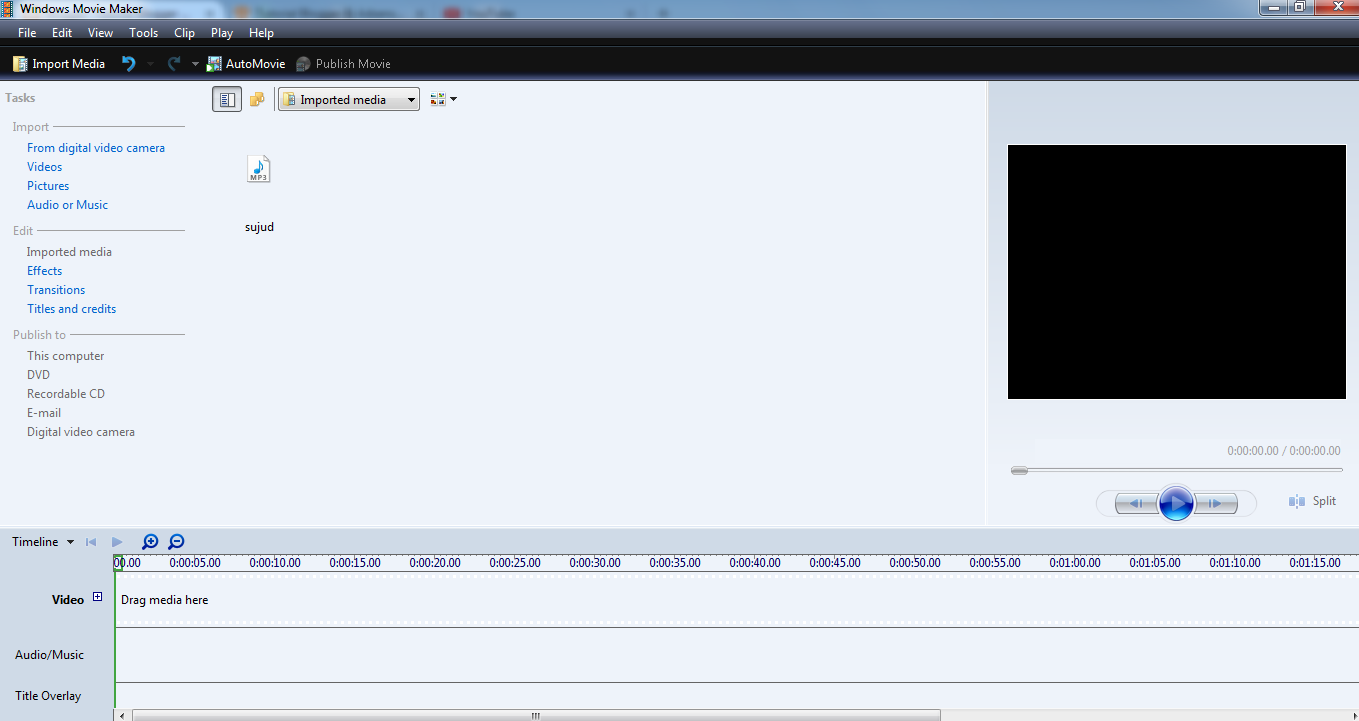The image size is (1359, 721).
Task: Click the preview monitor Play button
Action: [x=1176, y=503]
